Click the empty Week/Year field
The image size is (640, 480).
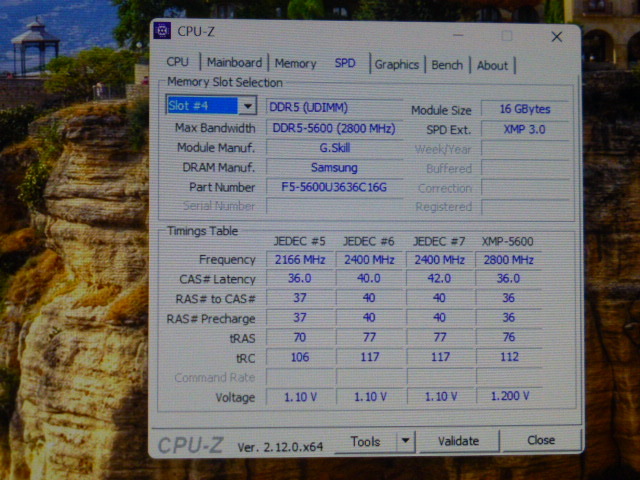(524, 149)
